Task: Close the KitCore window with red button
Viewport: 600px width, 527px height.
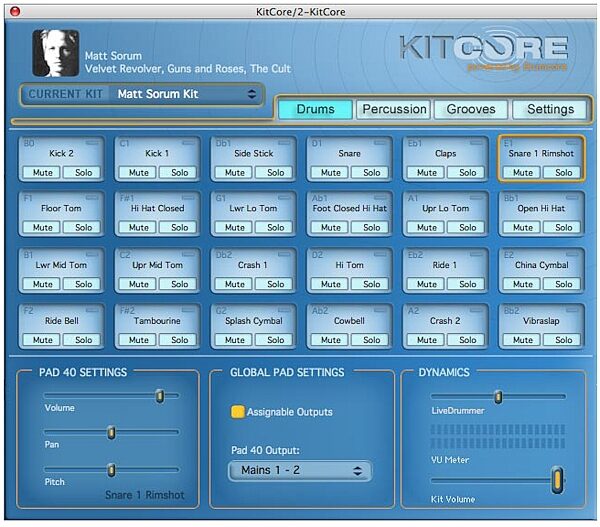Action: point(15,11)
